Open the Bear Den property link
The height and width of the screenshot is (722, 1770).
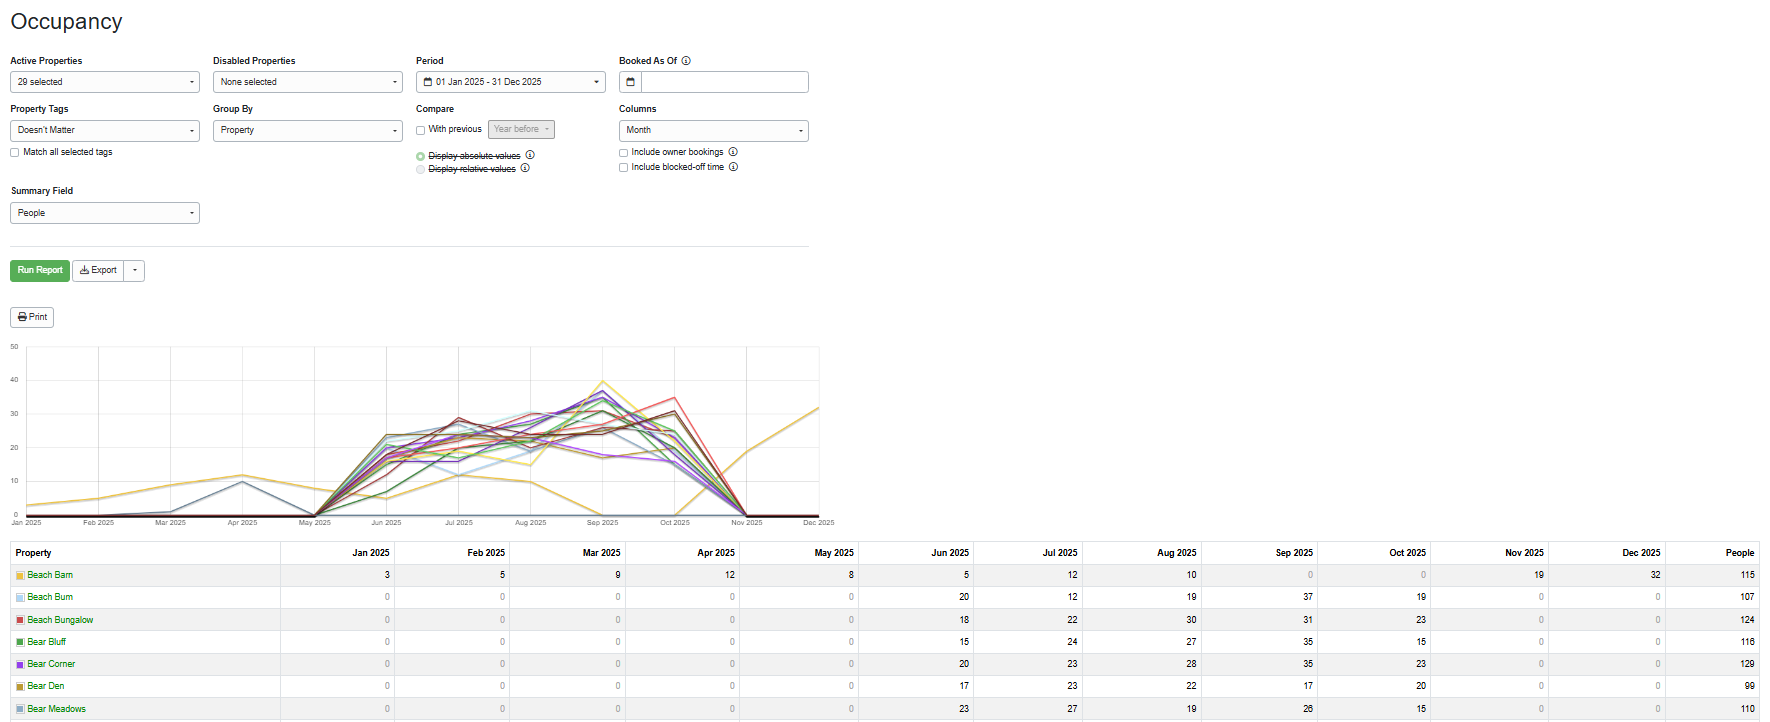[x=46, y=686]
